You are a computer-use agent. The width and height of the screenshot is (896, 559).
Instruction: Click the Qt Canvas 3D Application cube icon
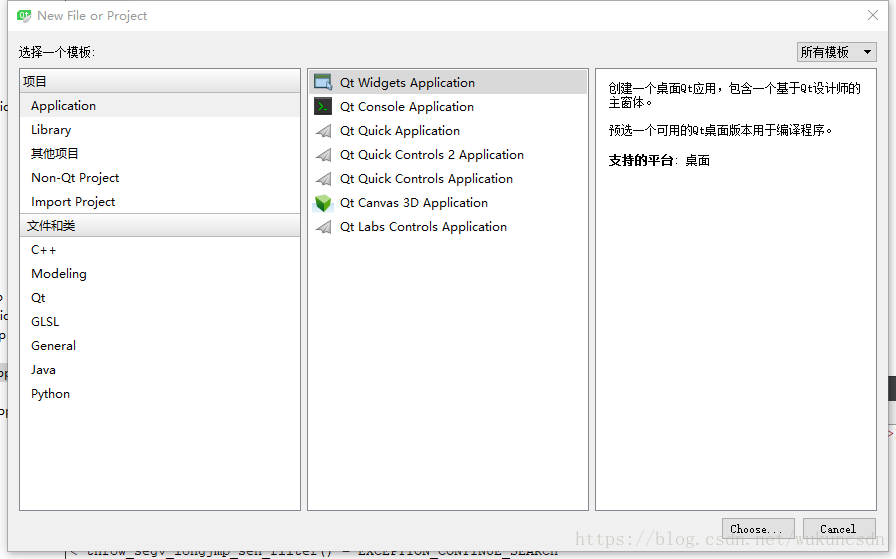(x=323, y=203)
